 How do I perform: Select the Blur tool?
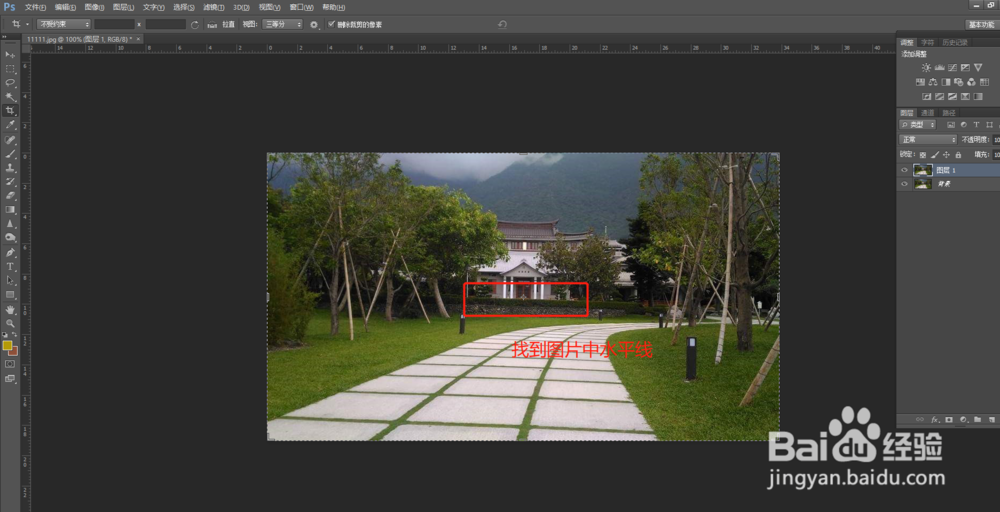[x=10, y=224]
